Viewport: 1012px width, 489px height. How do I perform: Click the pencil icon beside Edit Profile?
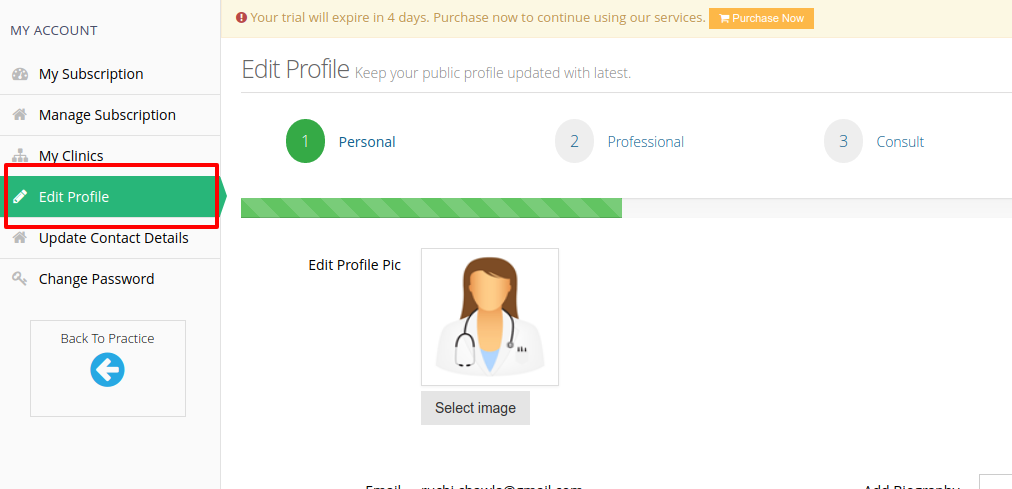20,197
